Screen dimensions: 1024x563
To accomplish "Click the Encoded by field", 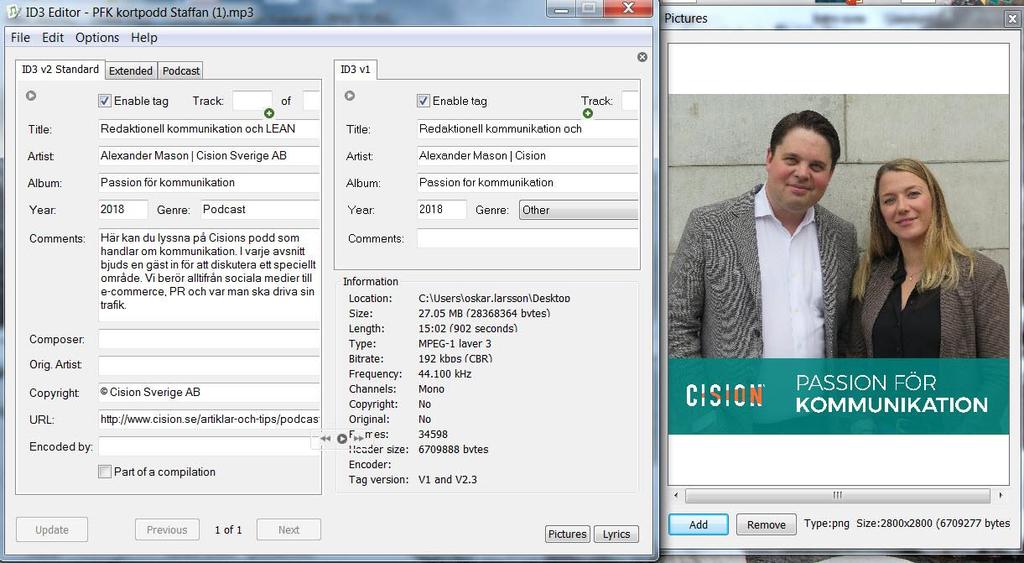I will 209,447.
